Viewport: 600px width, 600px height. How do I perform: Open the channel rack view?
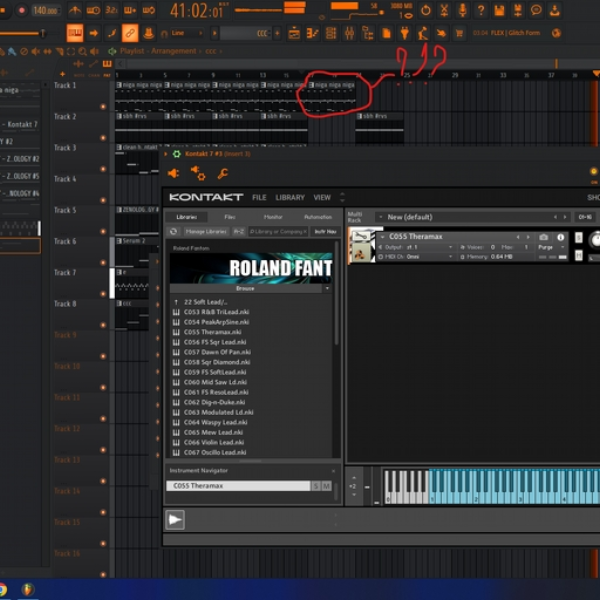[331, 34]
